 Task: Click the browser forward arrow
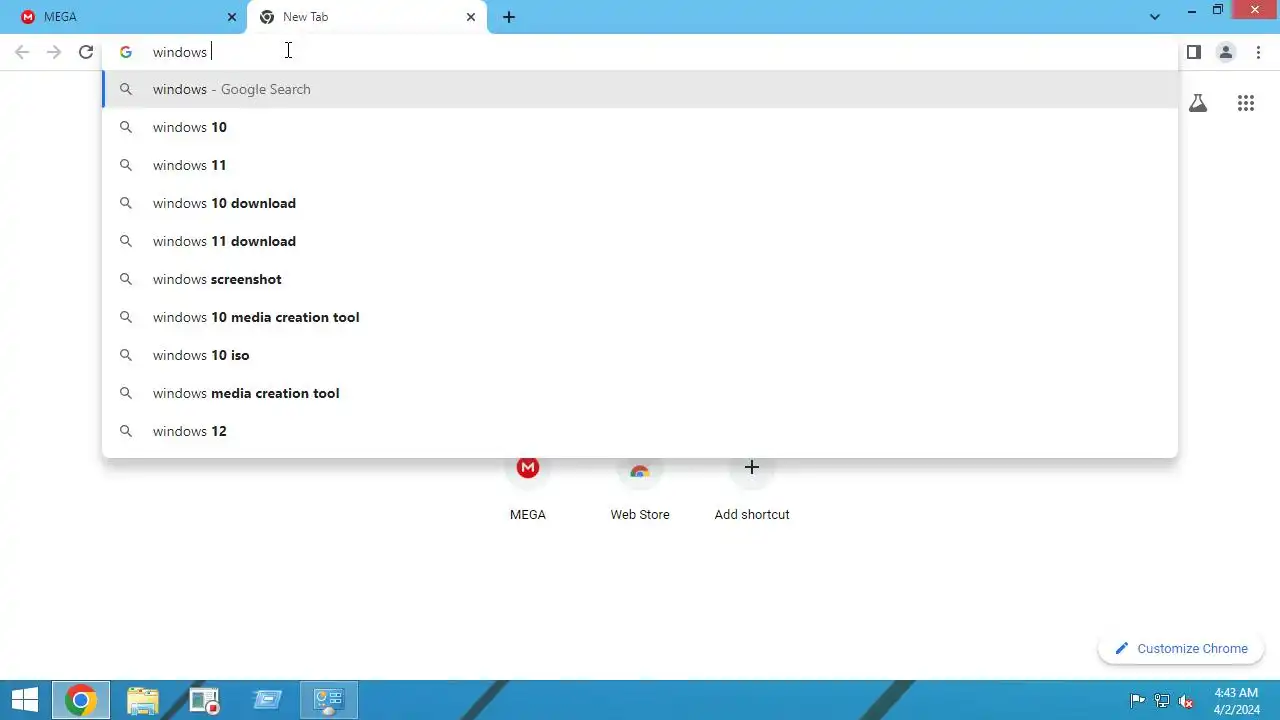54,52
